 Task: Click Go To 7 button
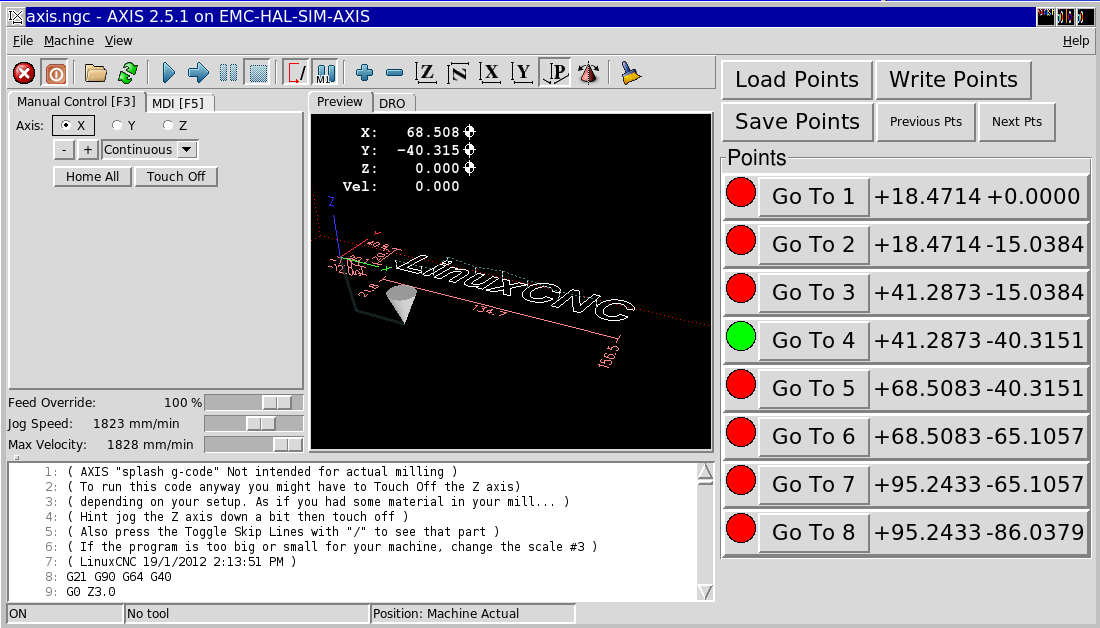click(x=814, y=484)
